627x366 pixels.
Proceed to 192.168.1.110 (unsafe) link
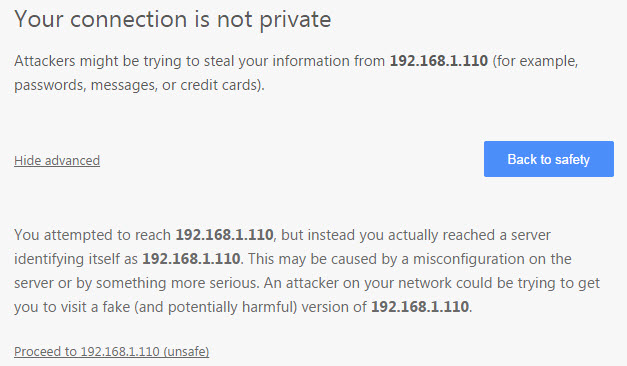[112, 352]
